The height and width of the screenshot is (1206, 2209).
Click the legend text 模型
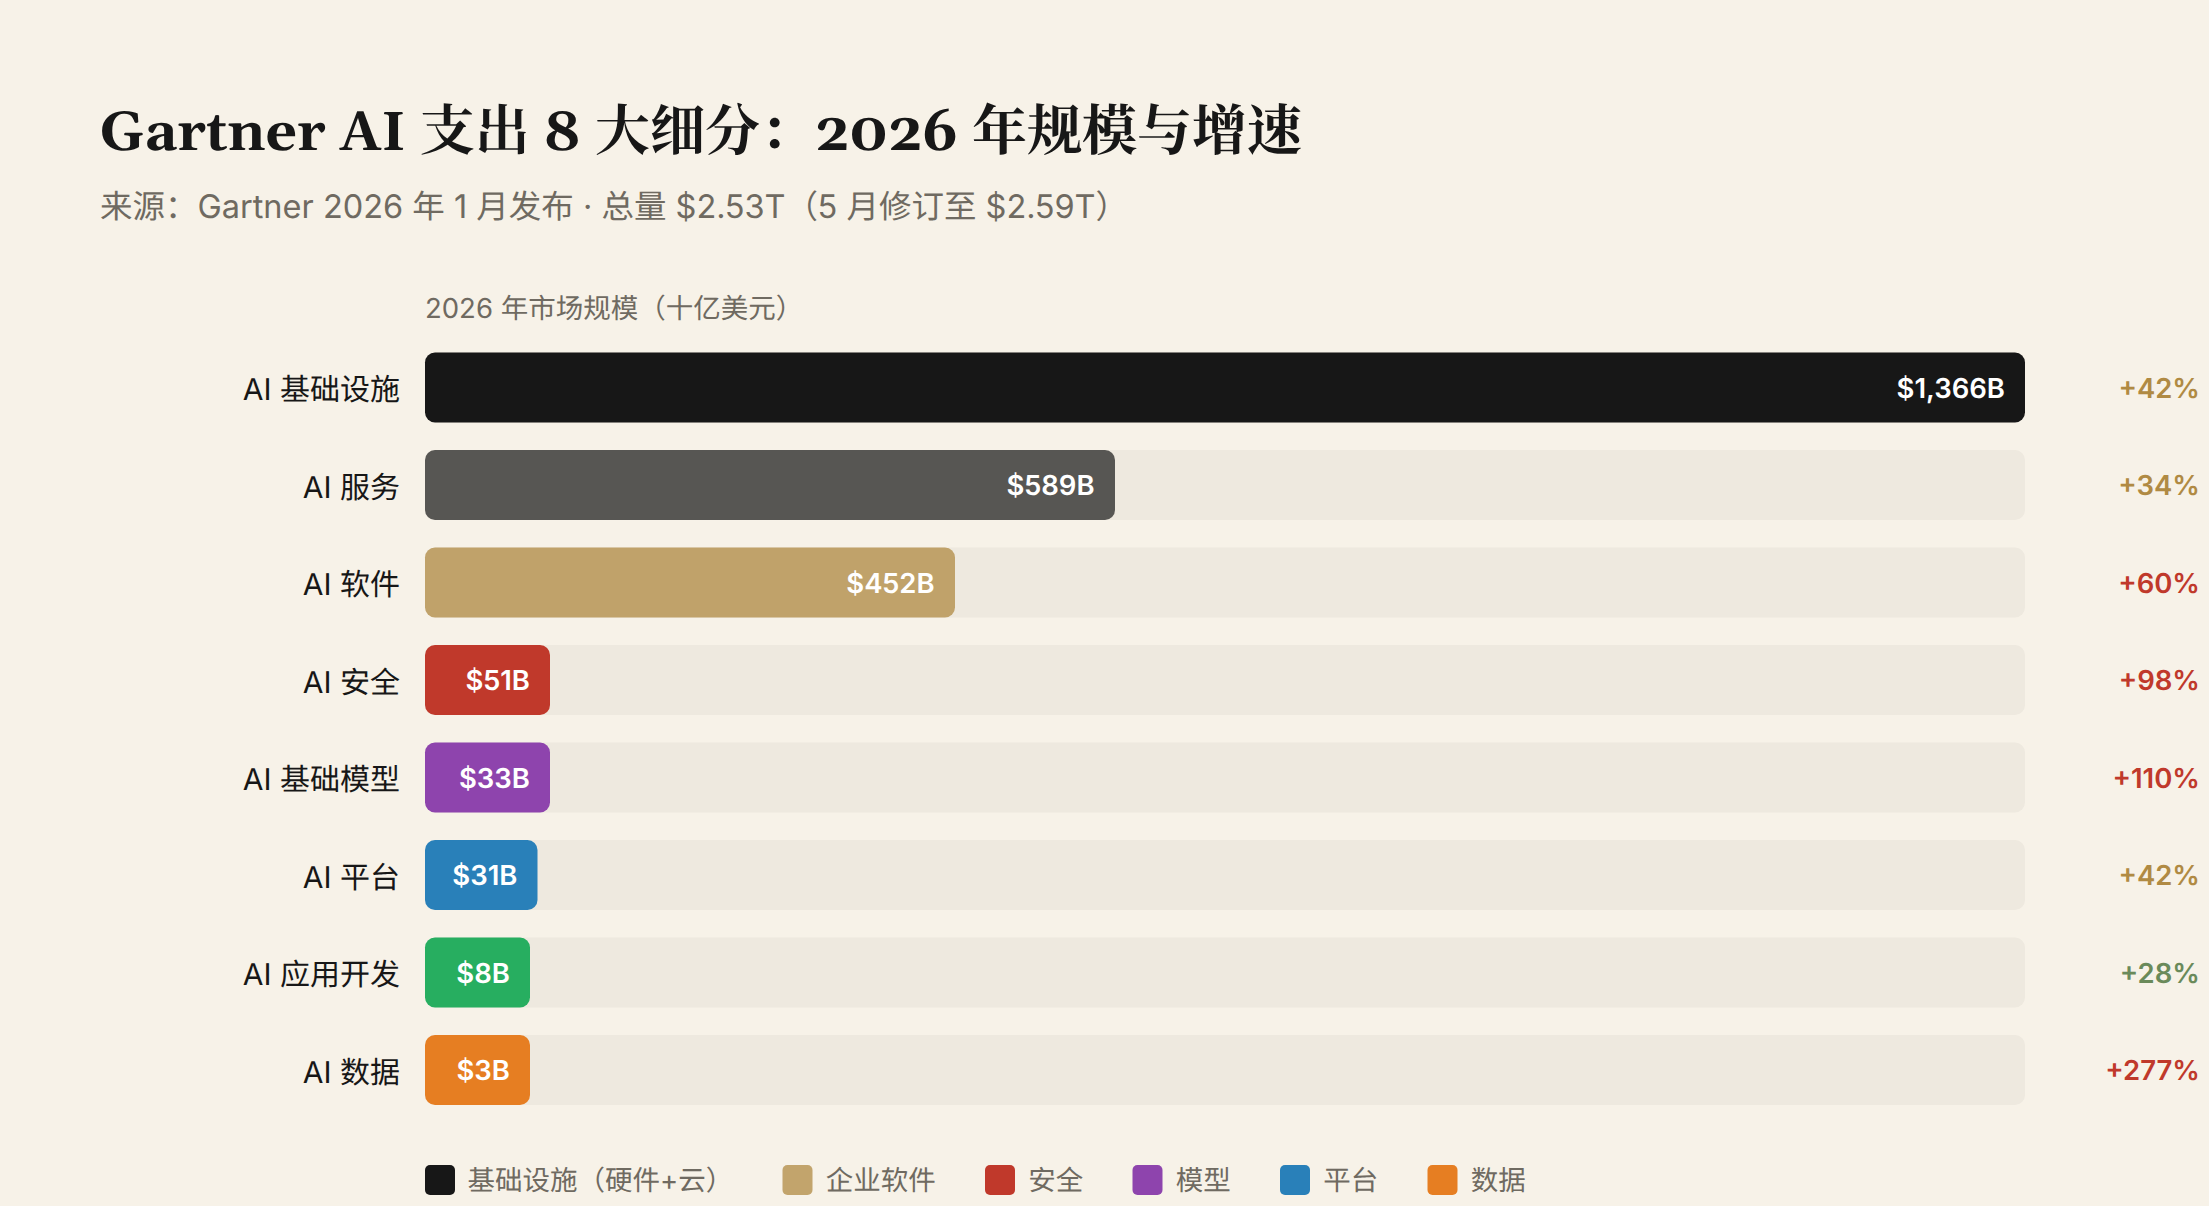(x=1203, y=1180)
